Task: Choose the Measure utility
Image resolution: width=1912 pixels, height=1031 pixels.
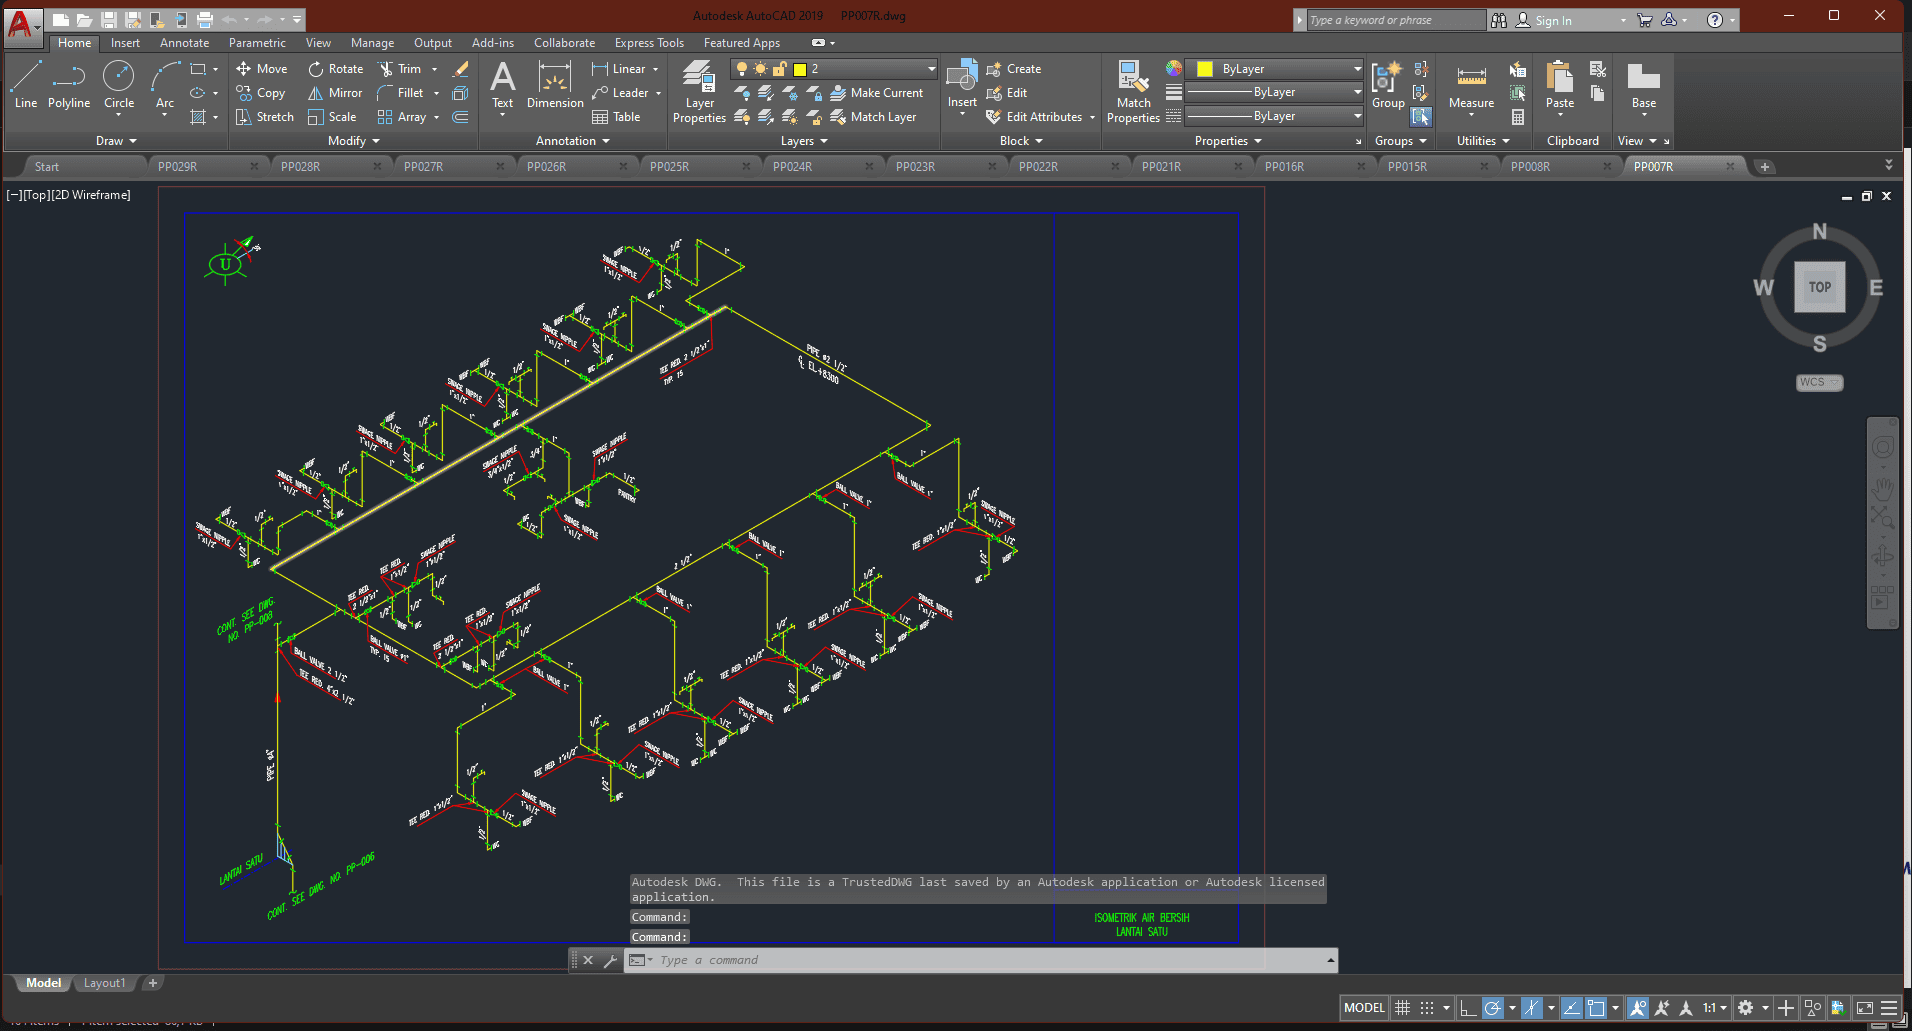Action: [1471, 86]
